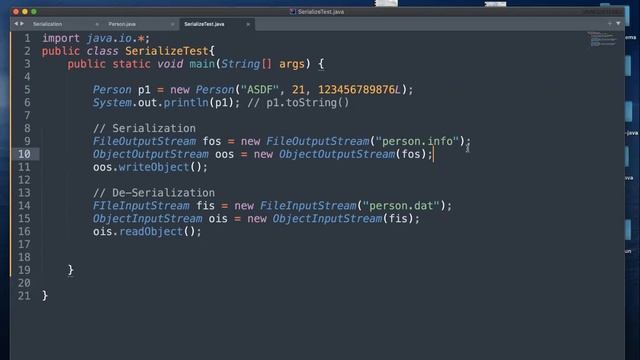
Task: Click the forward navigation arrow left of tabs
Action: click(22, 24)
